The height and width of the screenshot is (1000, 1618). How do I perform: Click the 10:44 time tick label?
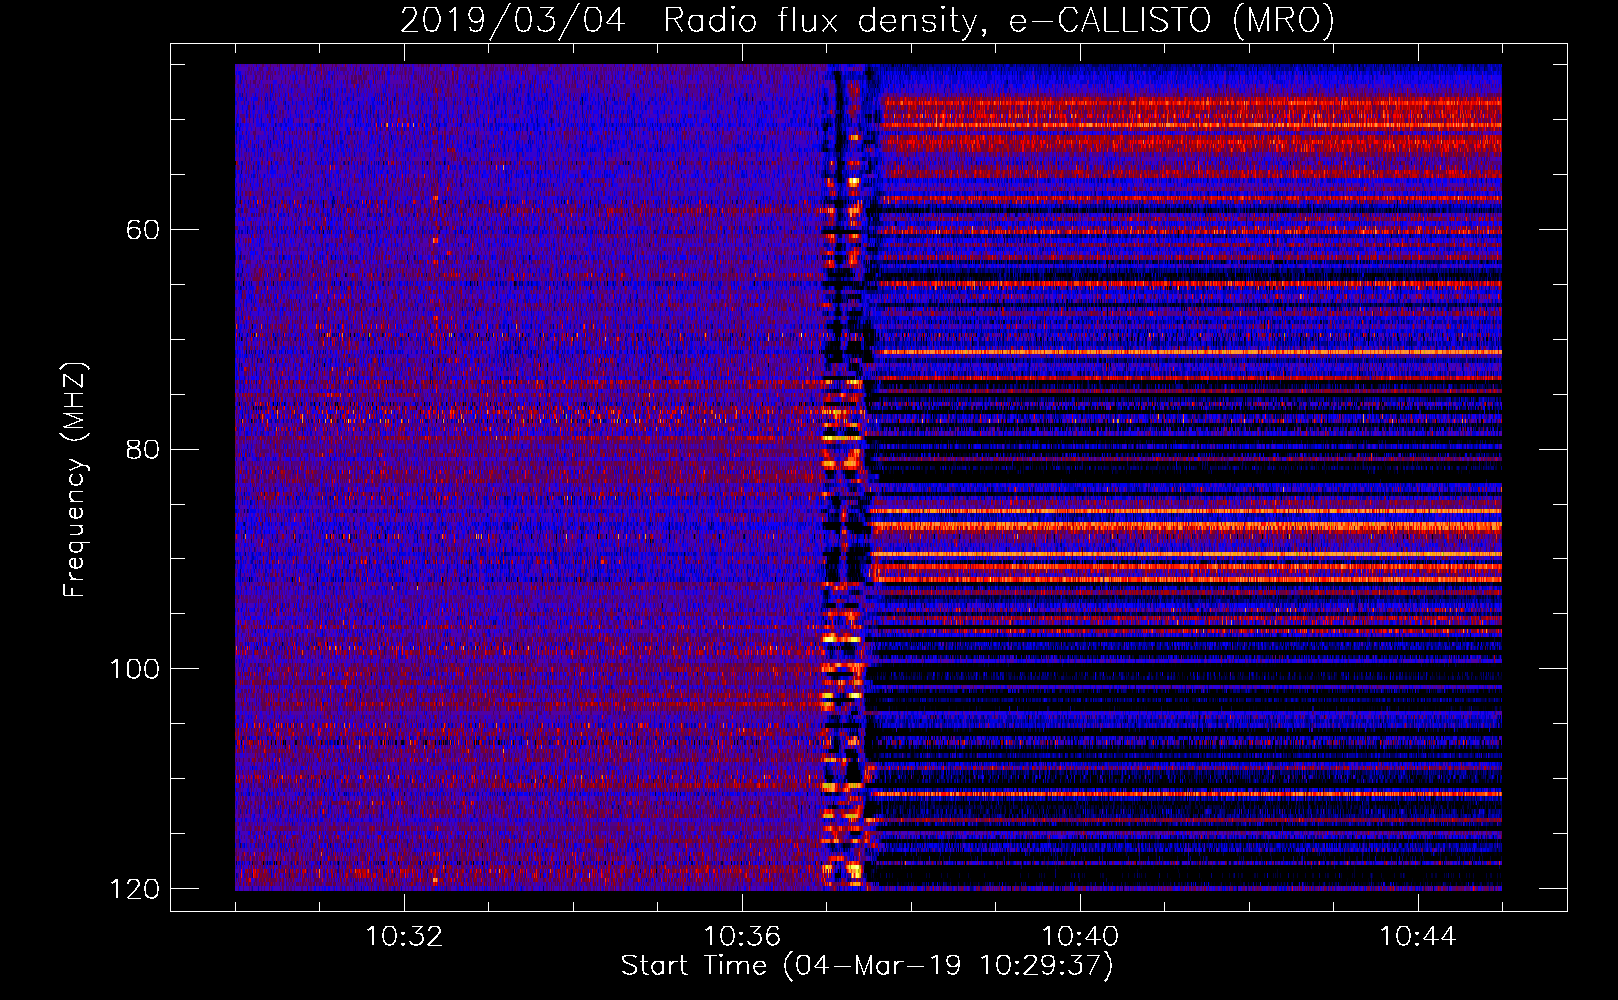pyautogui.click(x=1418, y=937)
